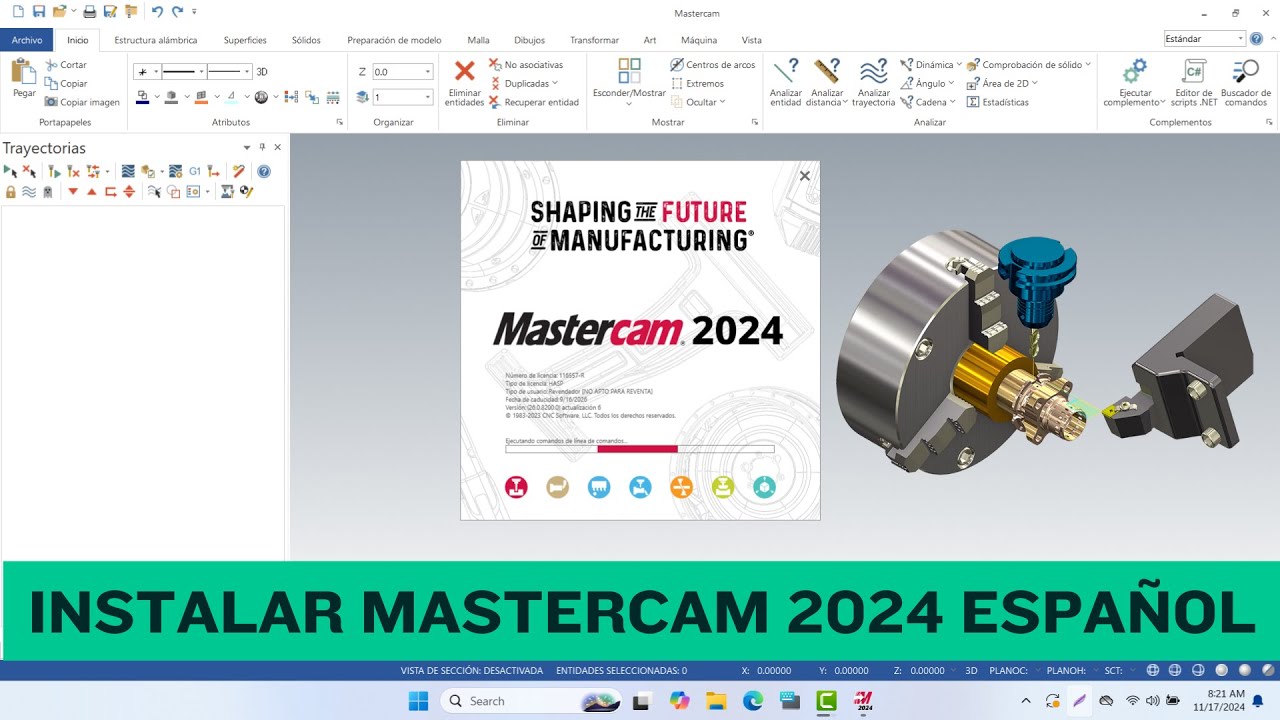Image resolution: width=1280 pixels, height=720 pixels.
Task: Open Analizar entidad tool
Action: tap(786, 83)
